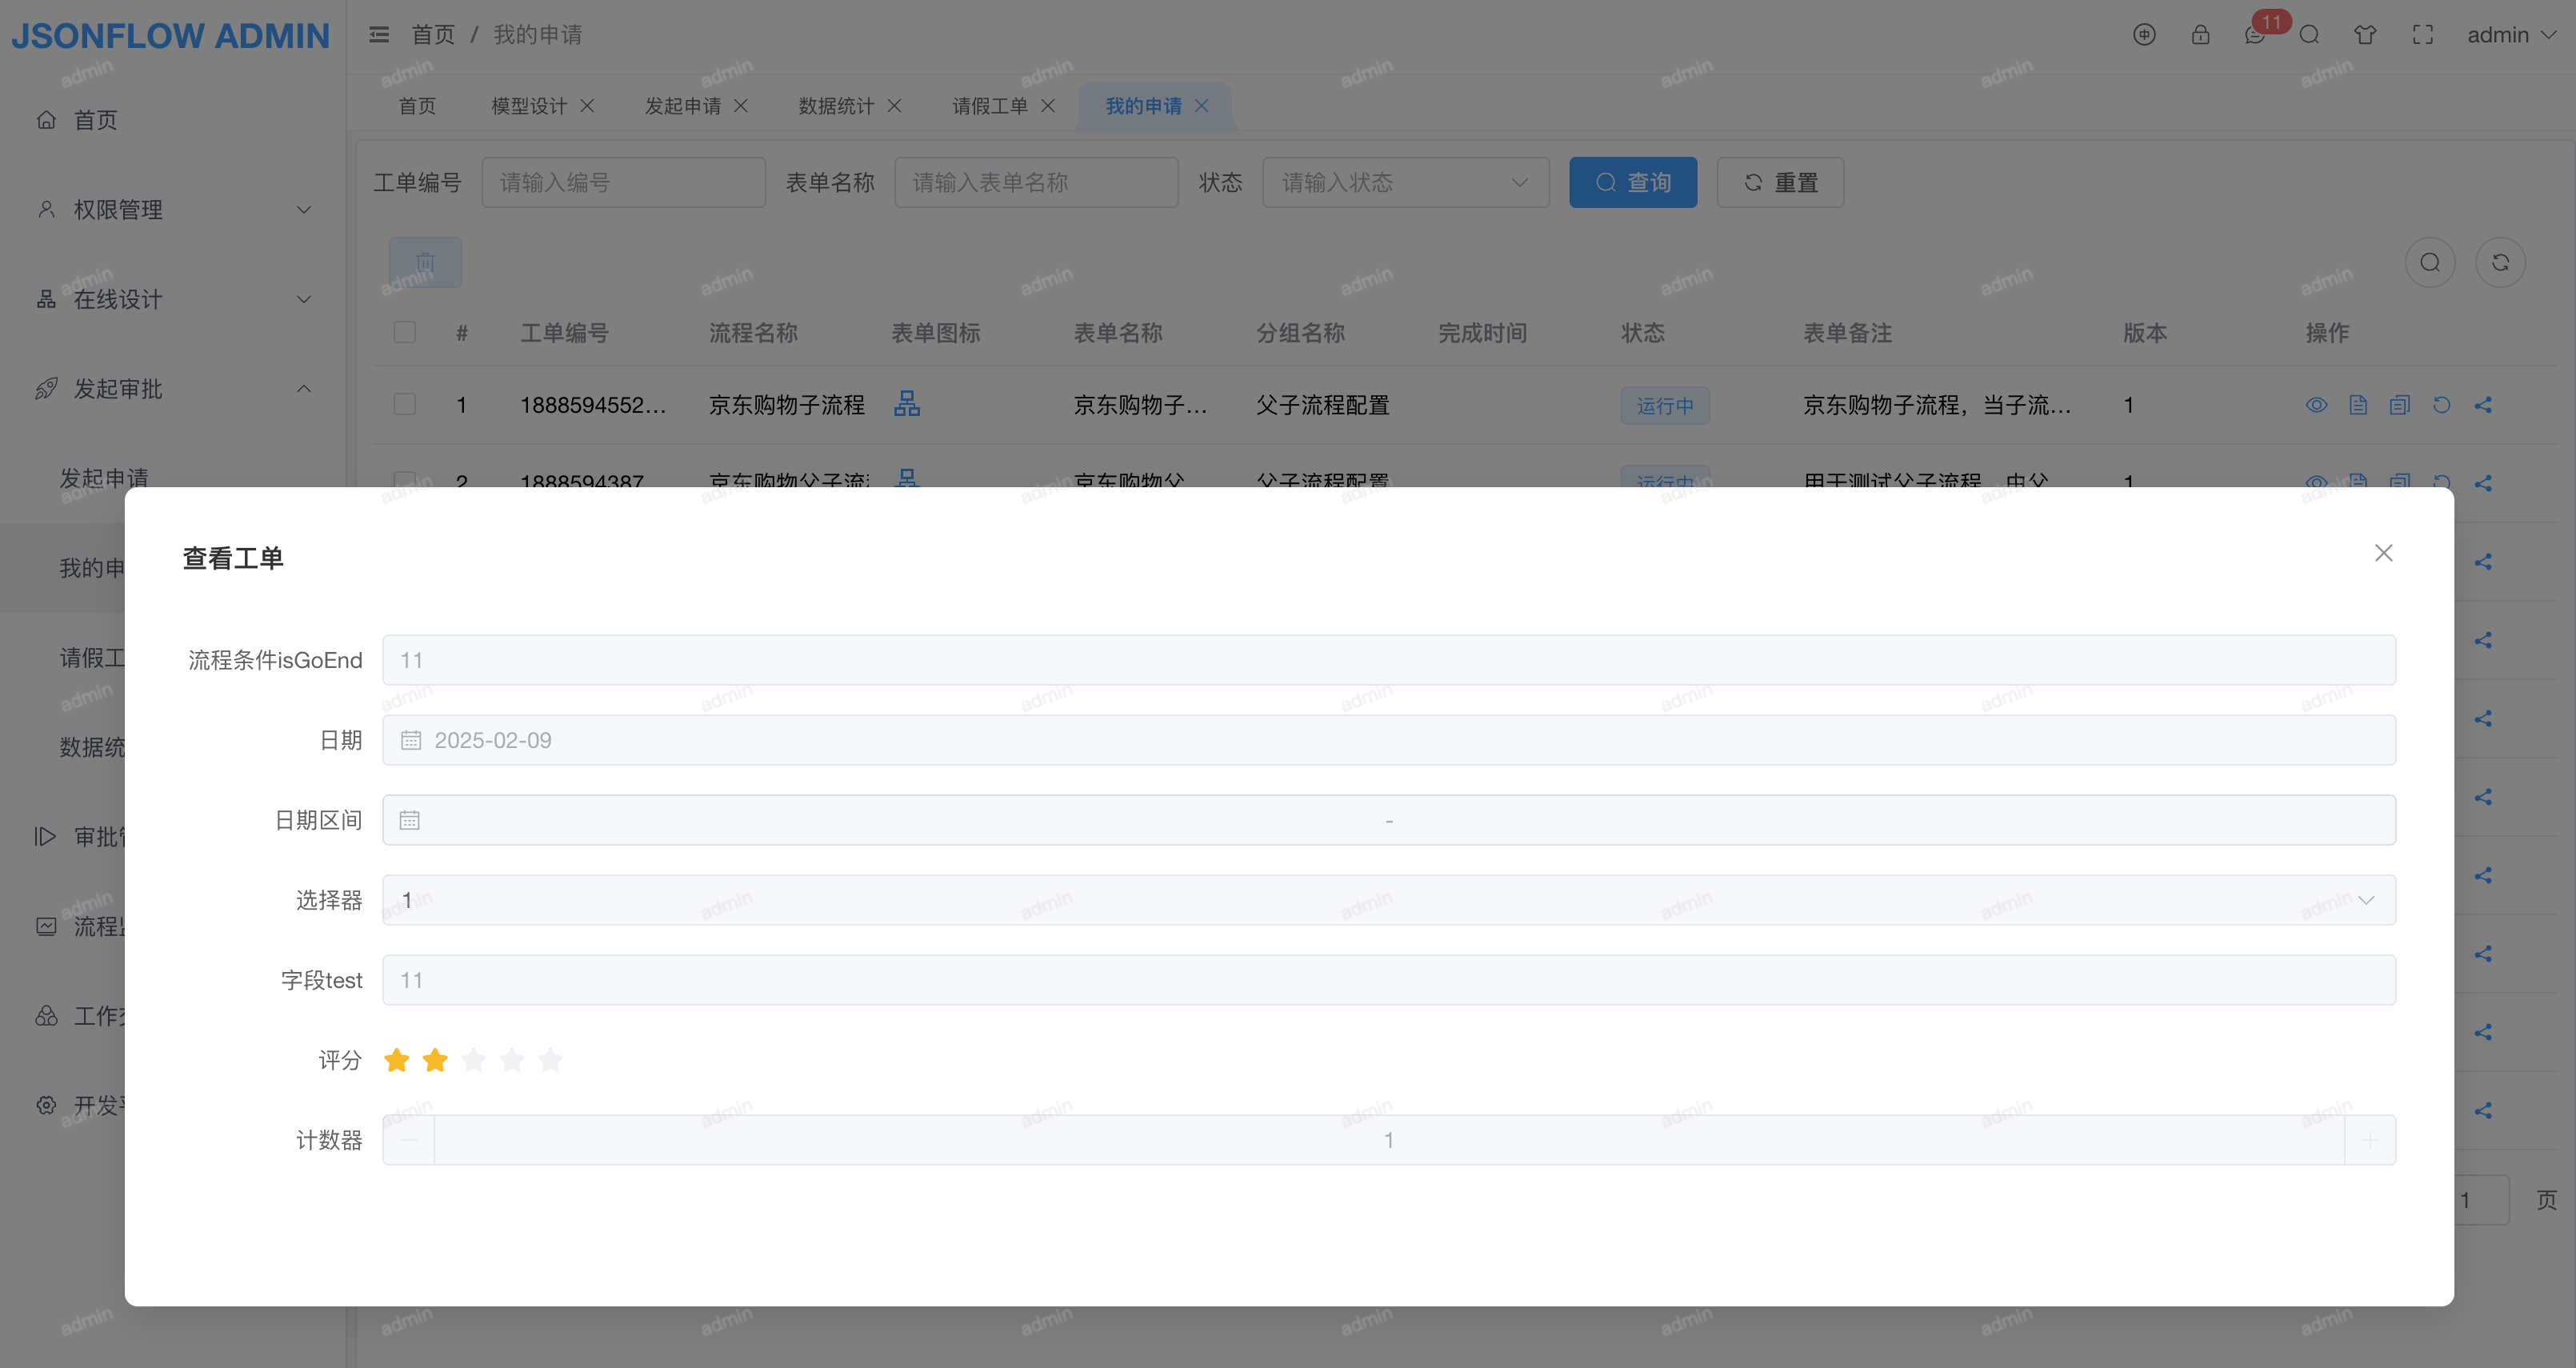The width and height of the screenshot is (2576, 1368).
Task: Click the view eye icon in first row
Action: click(x=2316, y=405)
